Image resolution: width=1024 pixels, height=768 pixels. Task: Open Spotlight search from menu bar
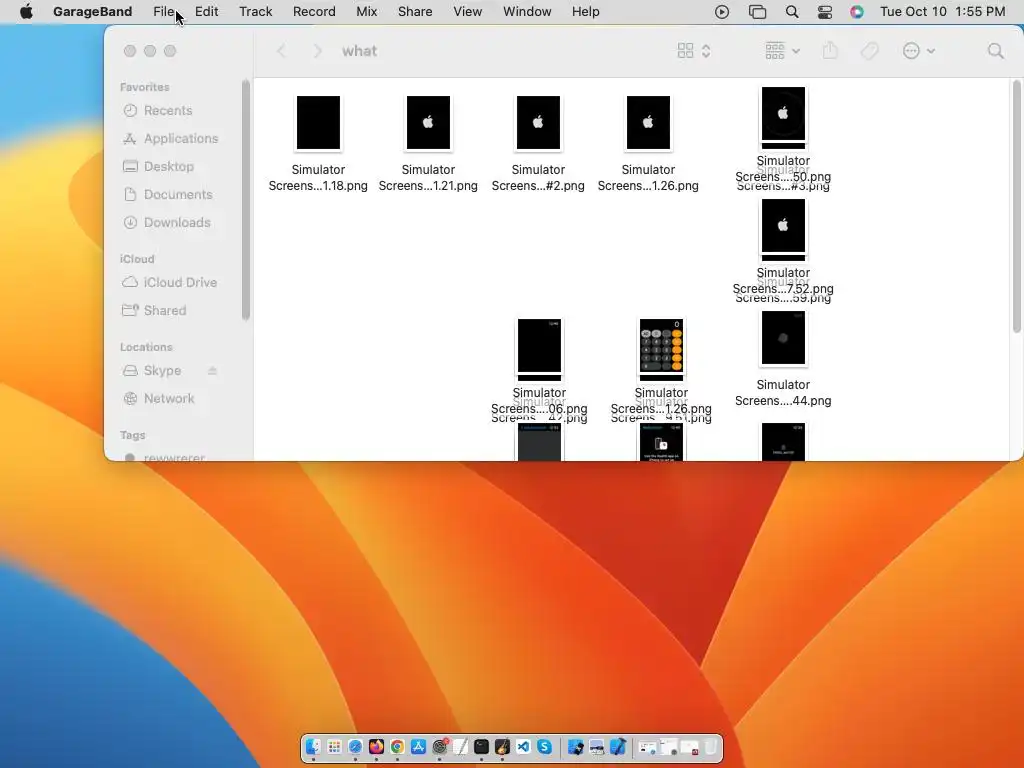[x=792, y=12]
